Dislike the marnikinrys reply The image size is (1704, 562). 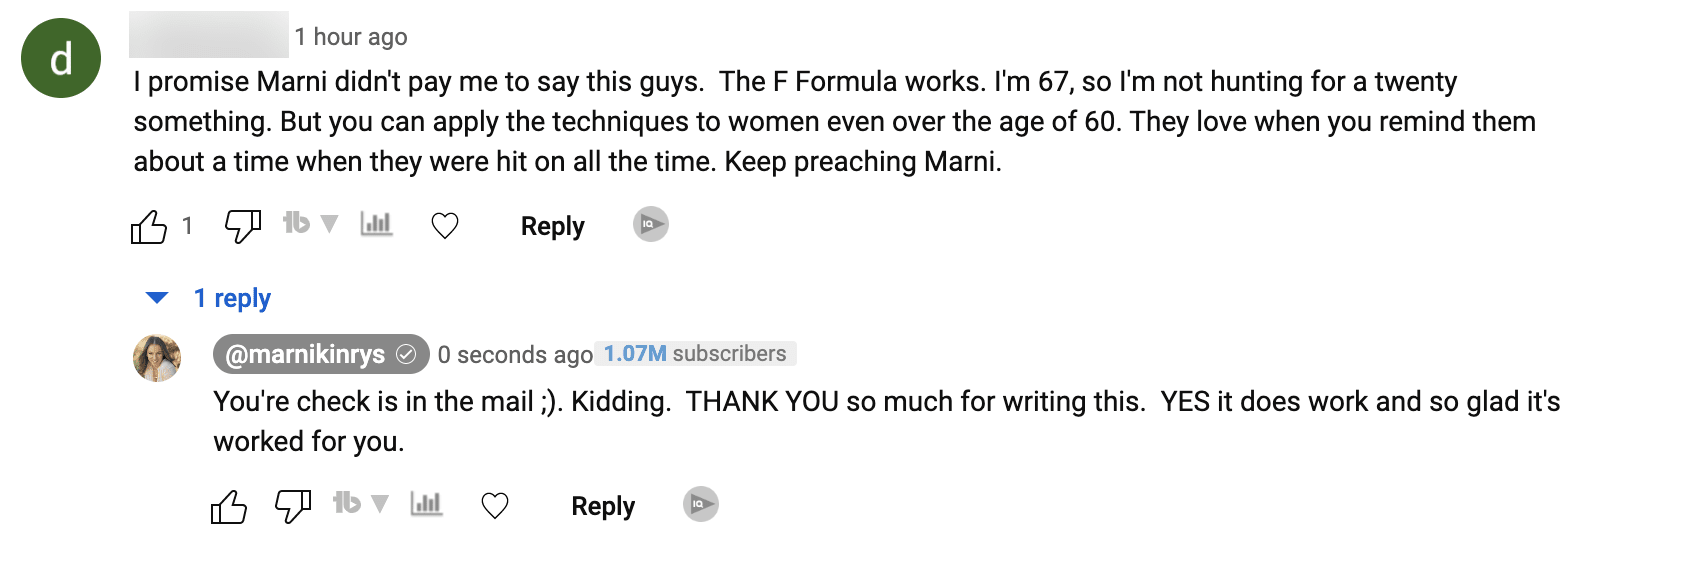(293, 506)
